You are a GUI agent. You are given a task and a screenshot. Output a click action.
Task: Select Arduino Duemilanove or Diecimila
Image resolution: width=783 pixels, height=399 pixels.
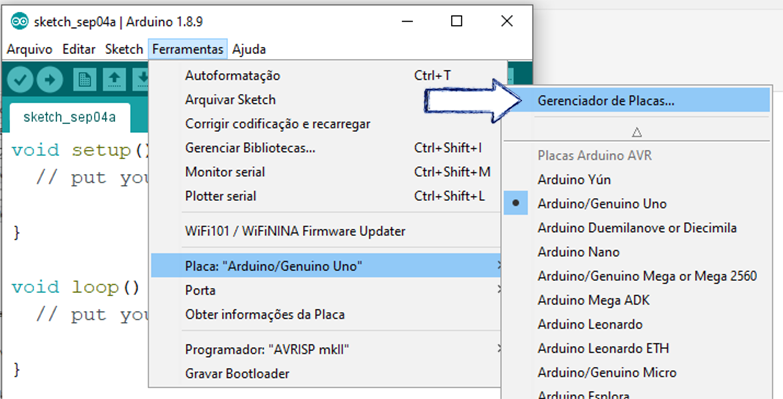pos(637,228)
